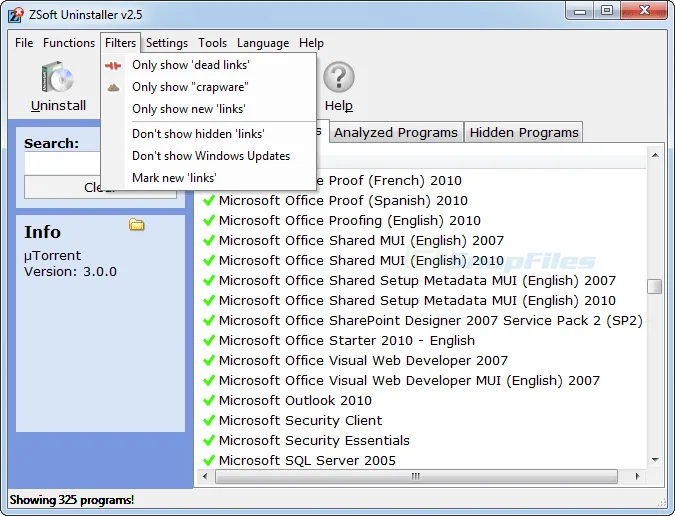Select Microsoft Office Proof (French) 2010 row
Image resolution: width=675 pixels, height=516 pixels.
click(x=390, y=180)
